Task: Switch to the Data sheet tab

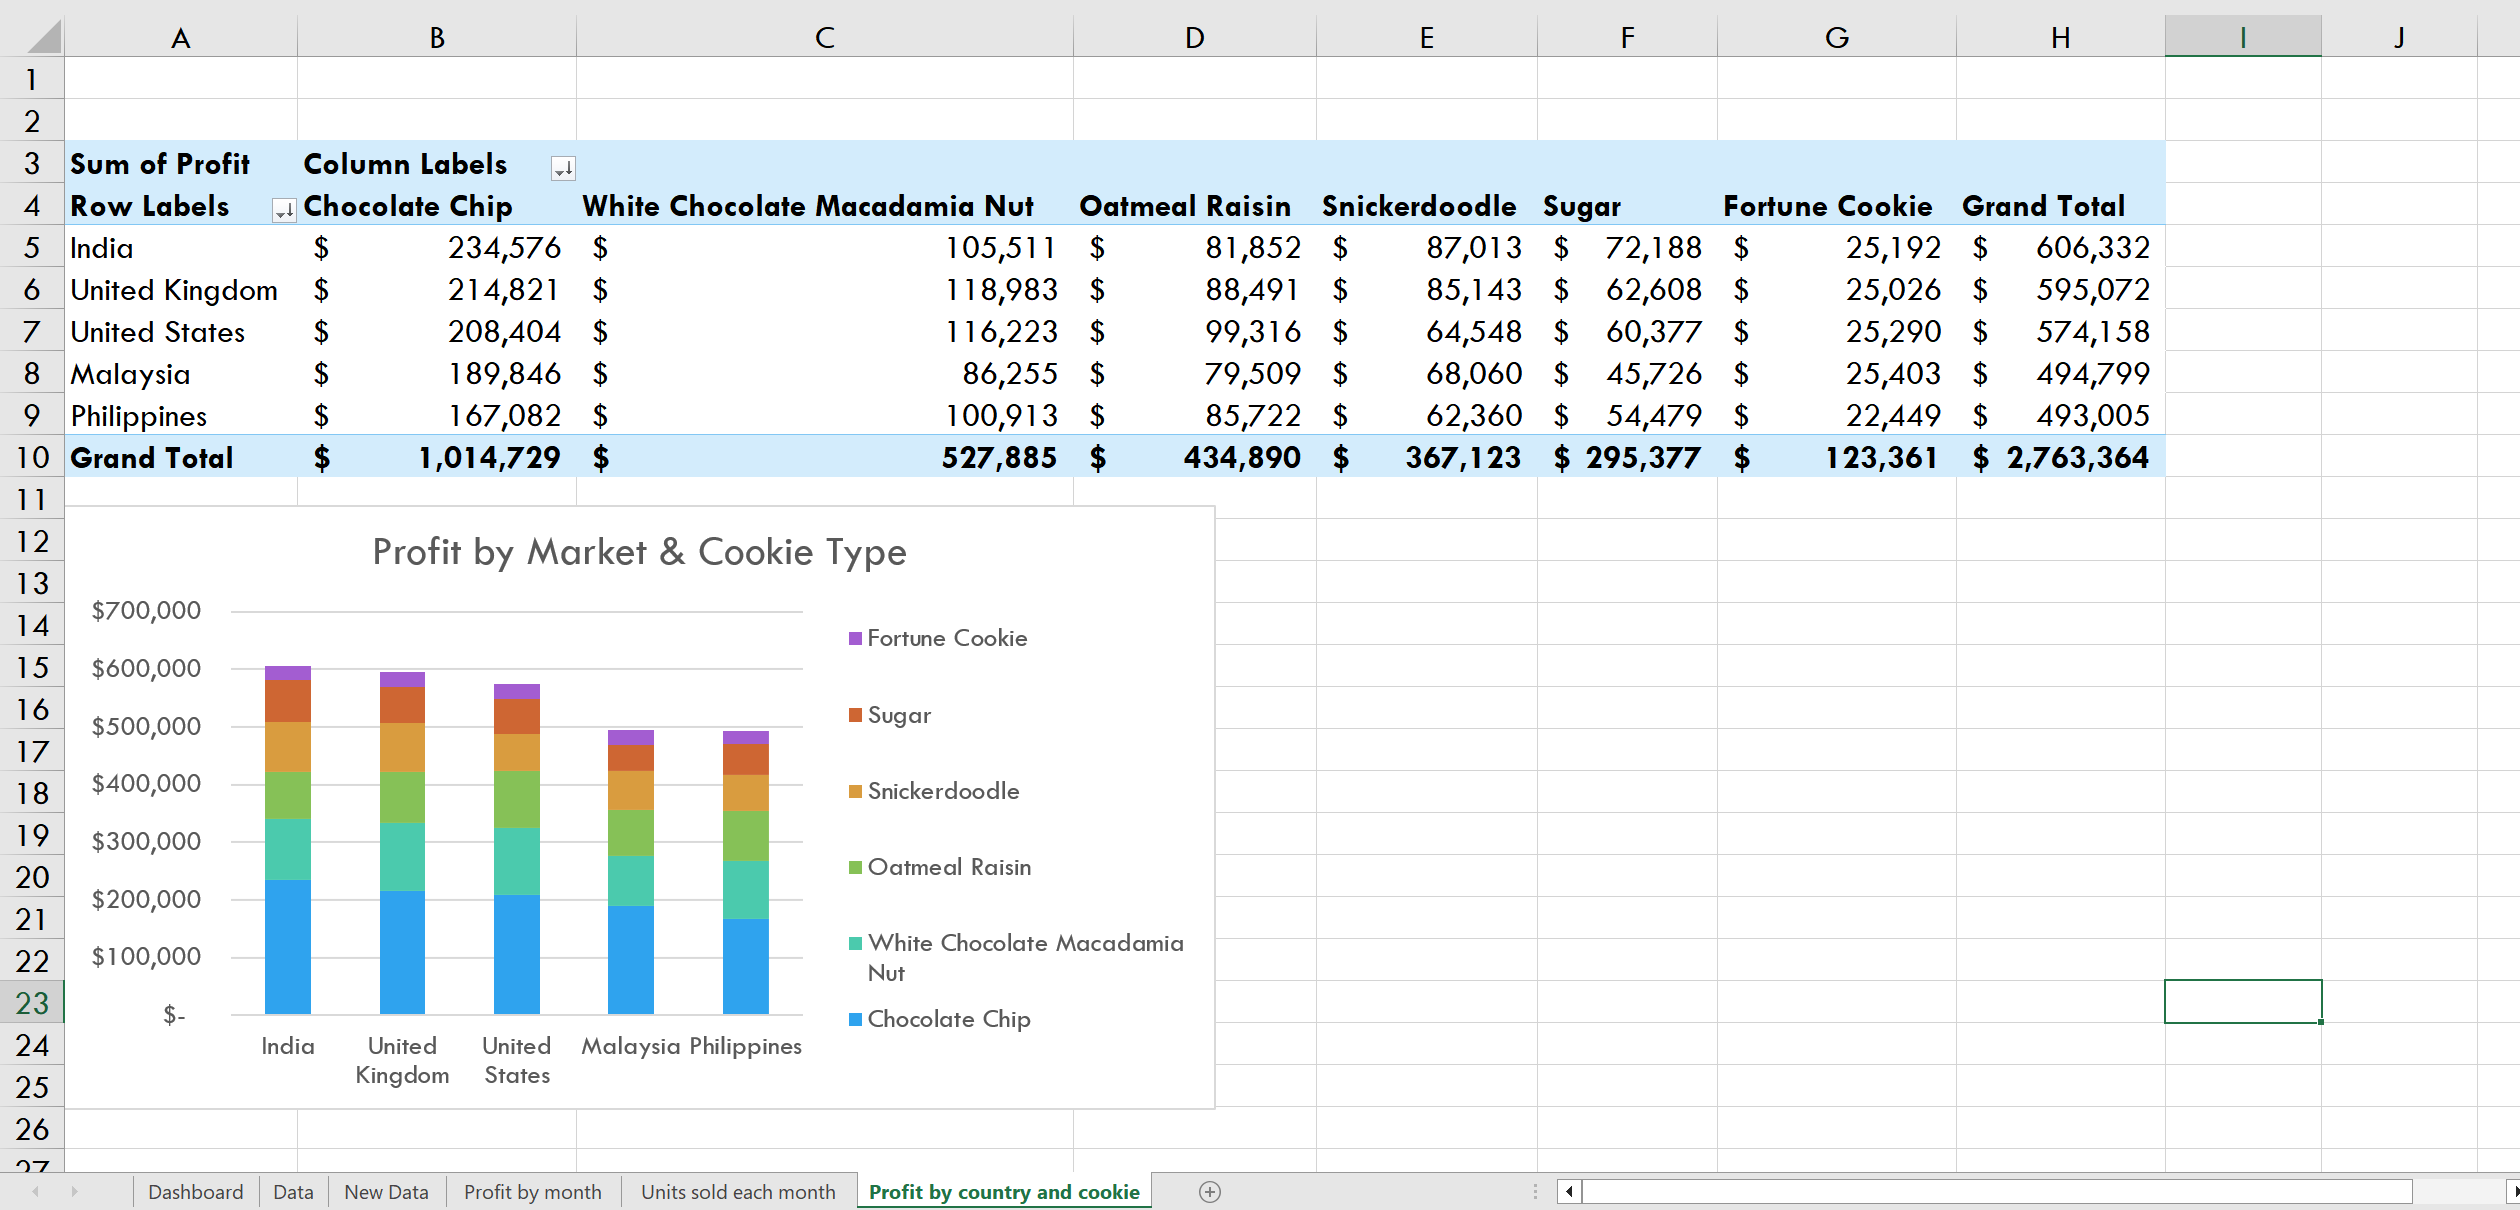Action: point(293,1192)
